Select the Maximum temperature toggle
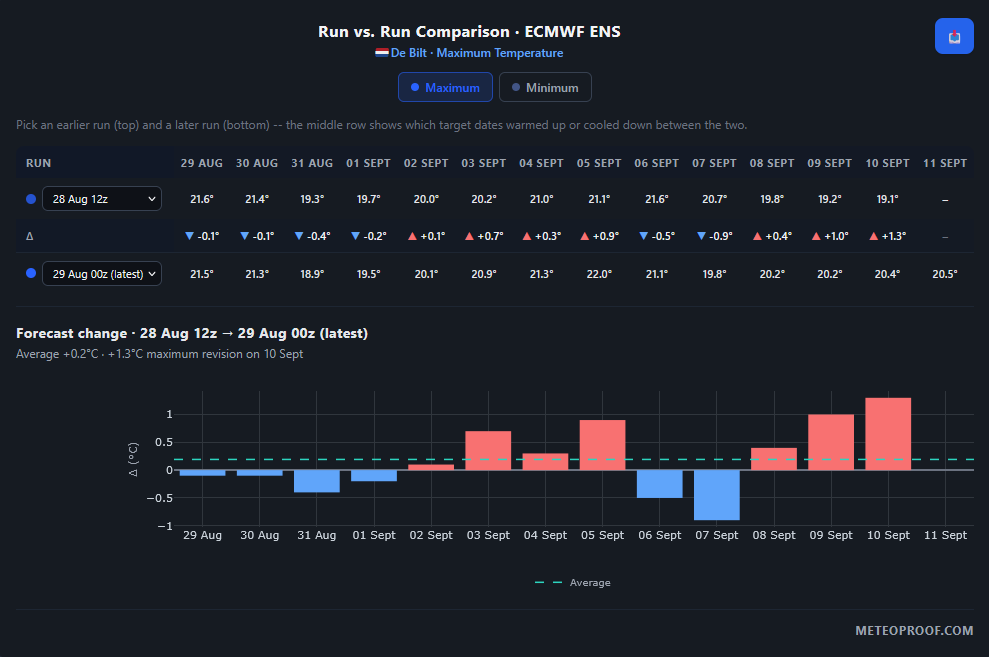The height and width of the screenshot is (657, 989). pos(445,87)
